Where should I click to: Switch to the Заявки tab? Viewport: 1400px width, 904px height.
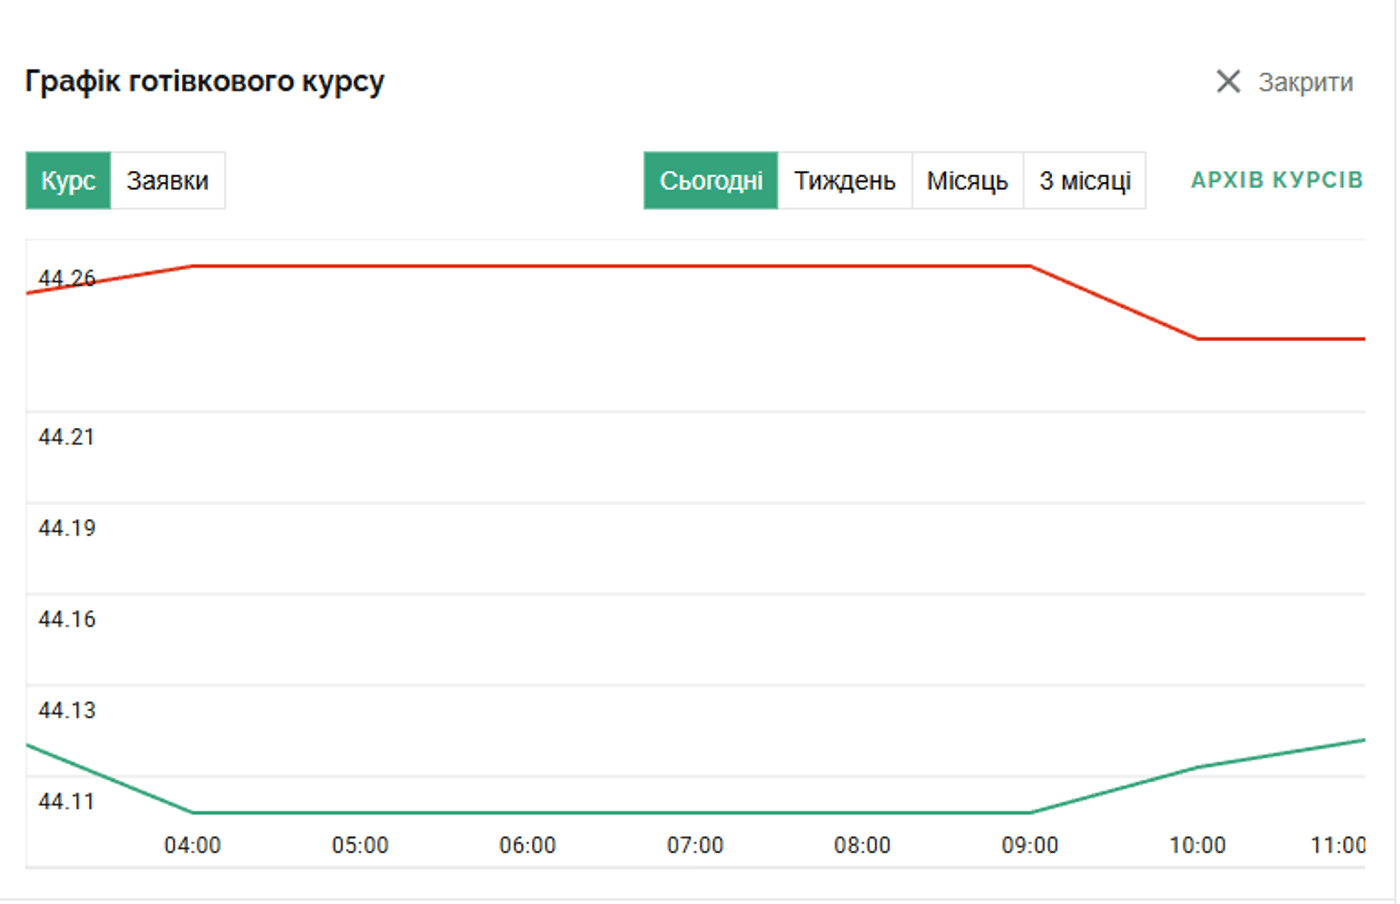[168, 181]
